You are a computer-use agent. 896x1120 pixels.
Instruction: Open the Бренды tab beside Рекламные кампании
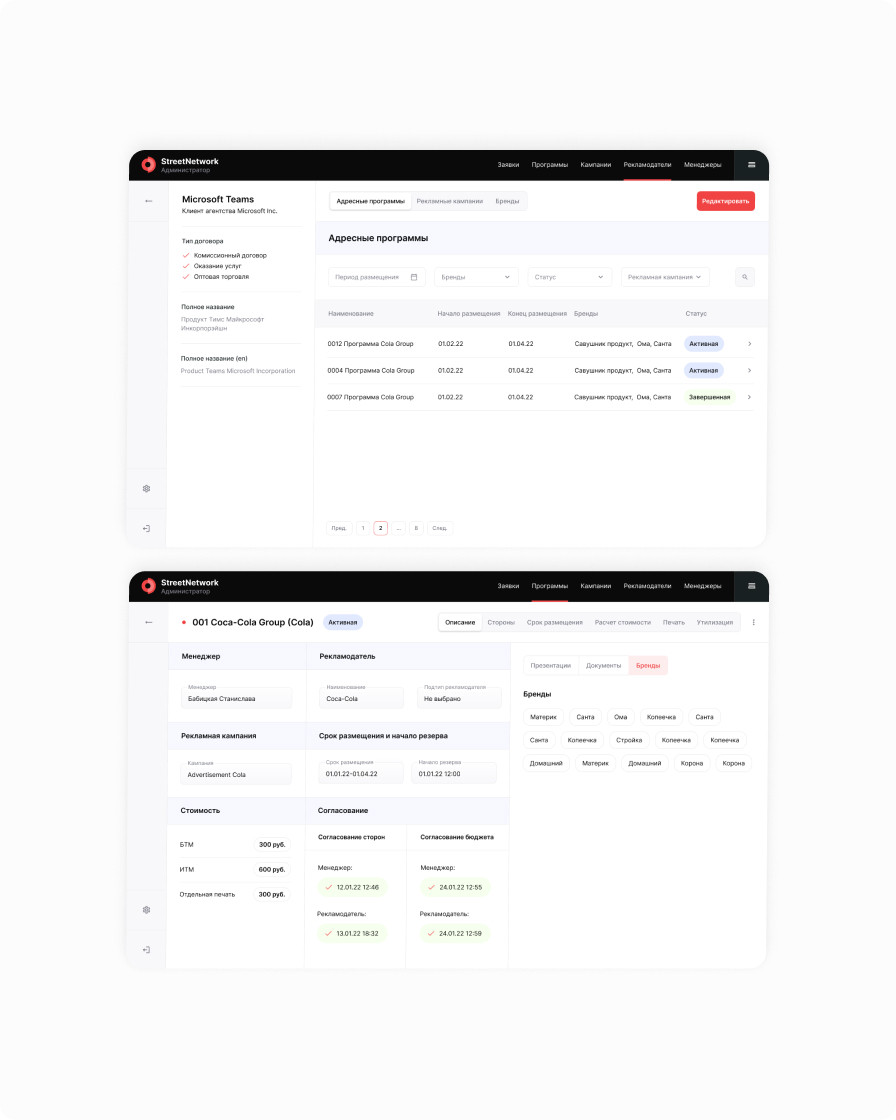tap(507, 201)
